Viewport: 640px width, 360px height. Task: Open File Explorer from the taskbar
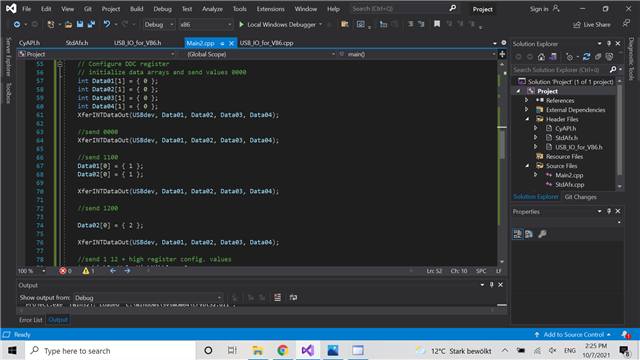[258, 350]
